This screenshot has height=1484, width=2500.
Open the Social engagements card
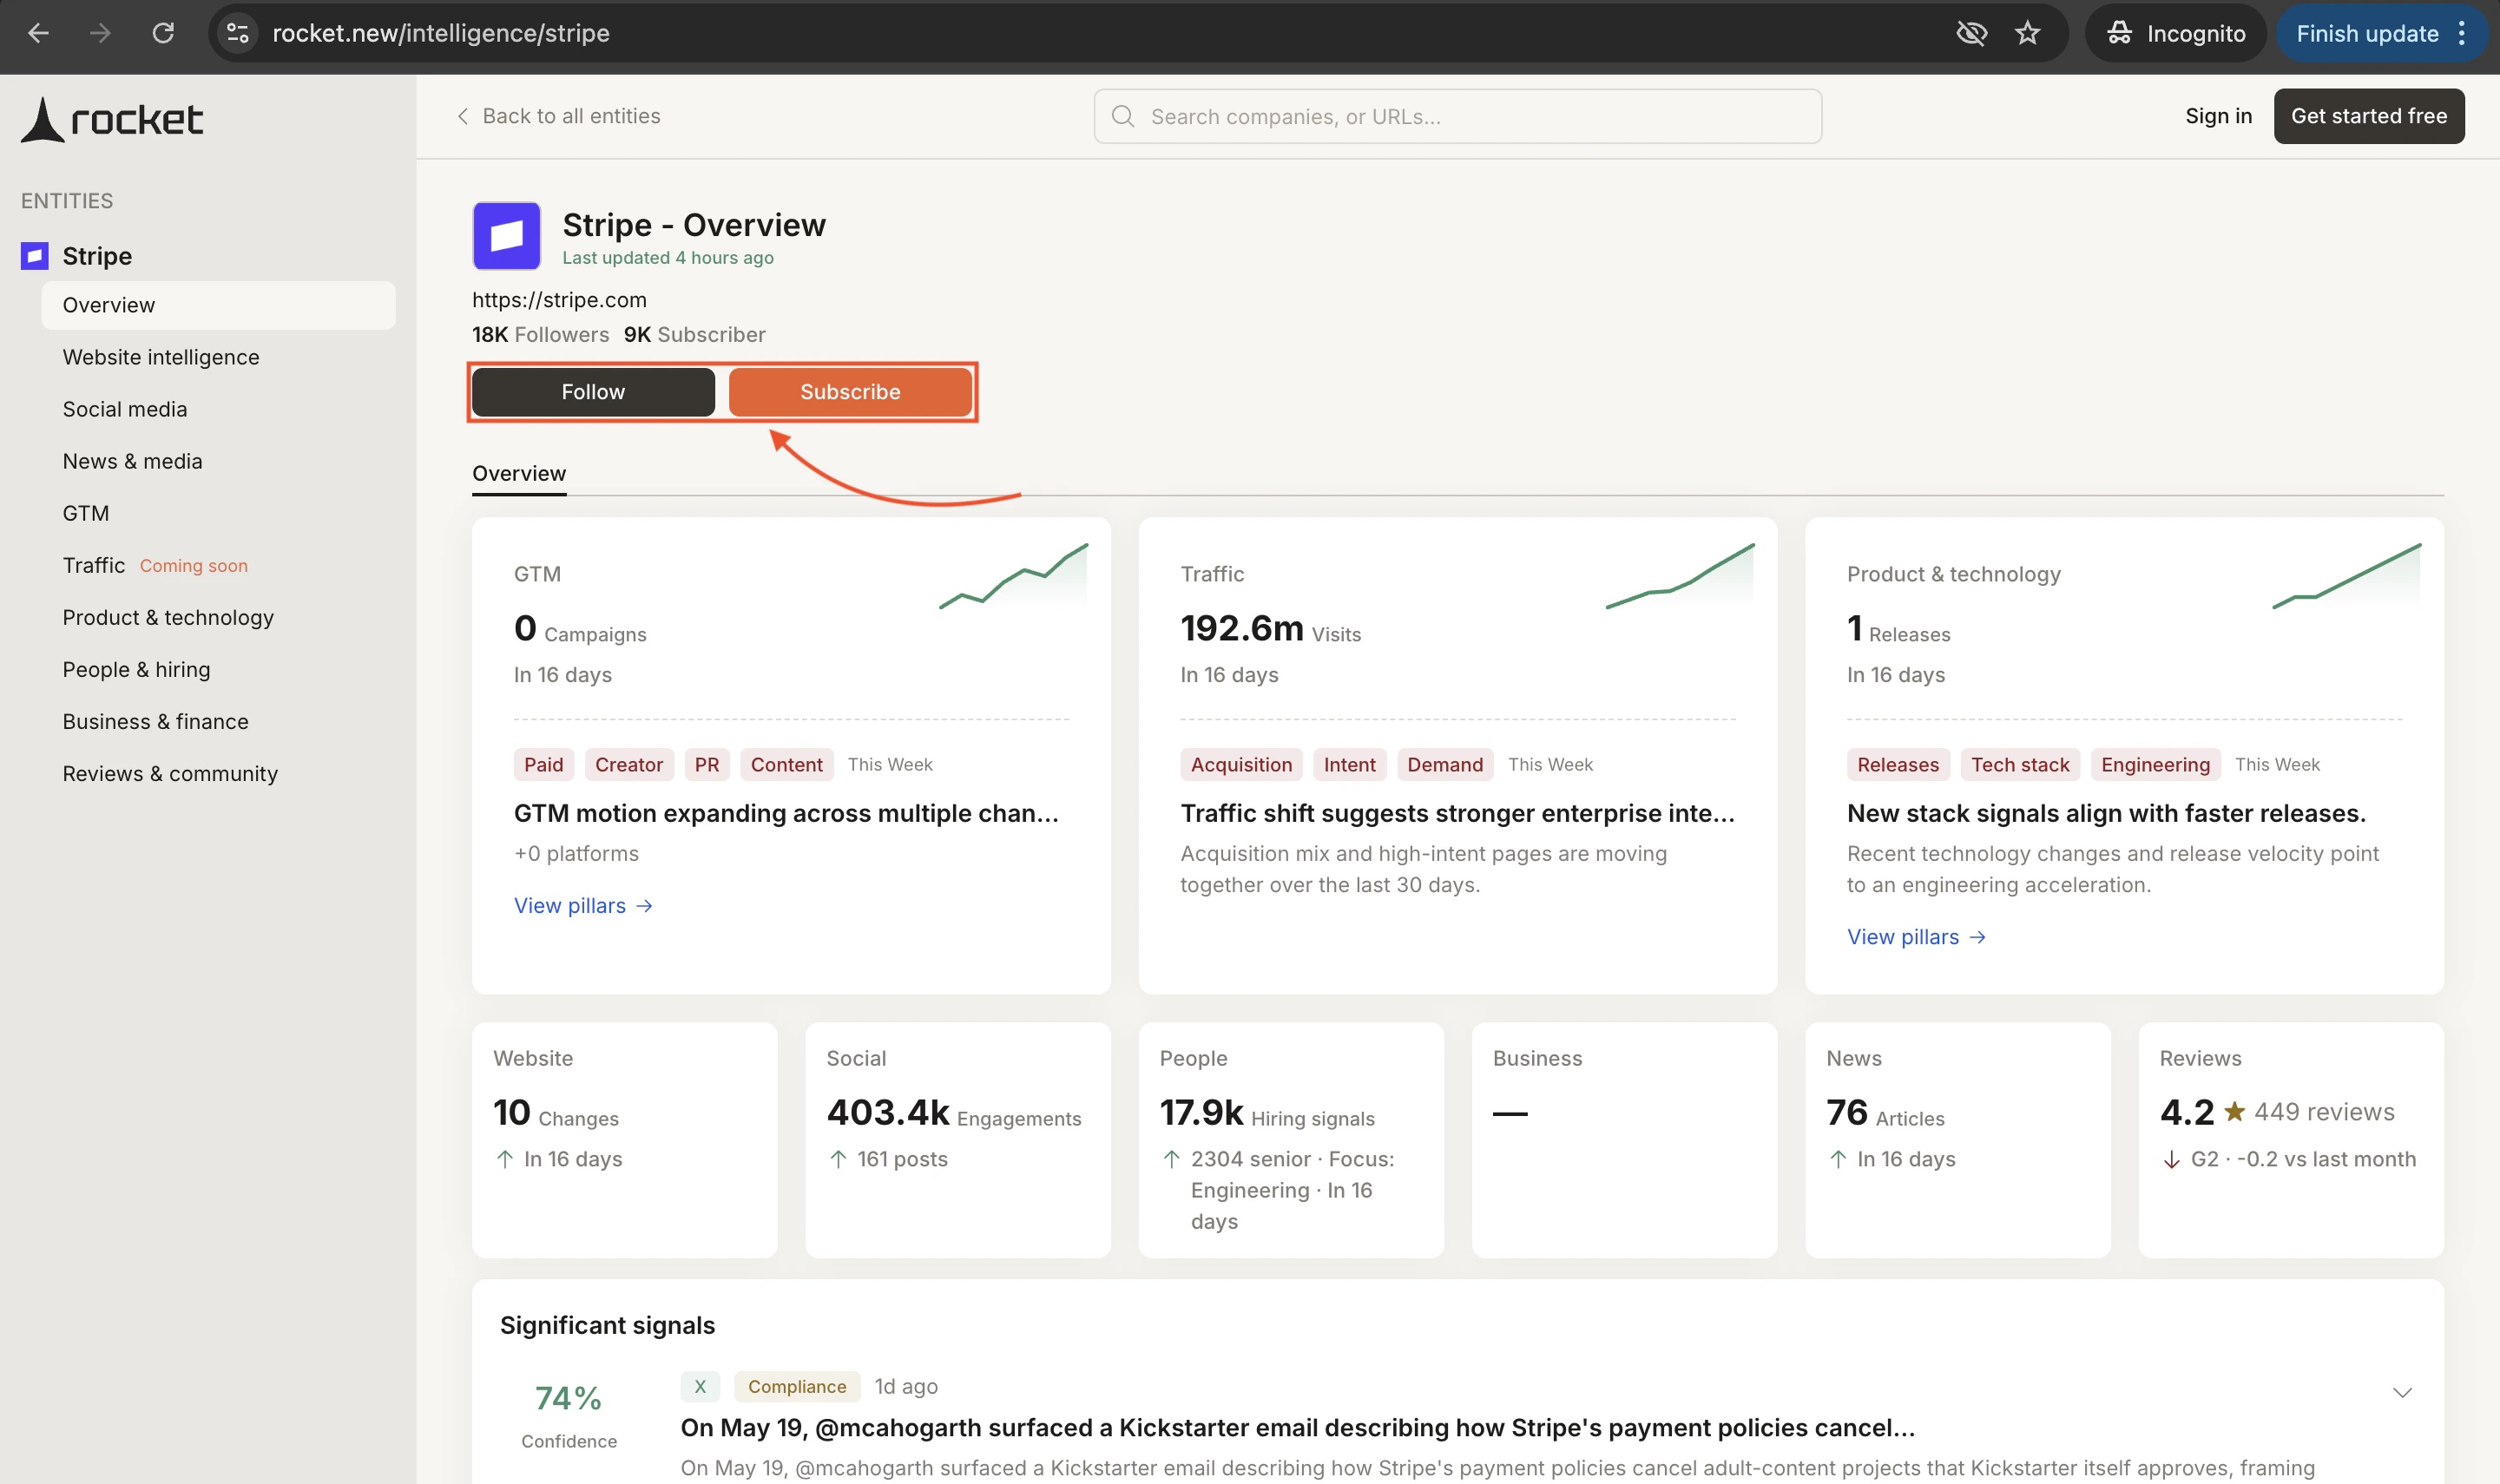point(957,1139)
